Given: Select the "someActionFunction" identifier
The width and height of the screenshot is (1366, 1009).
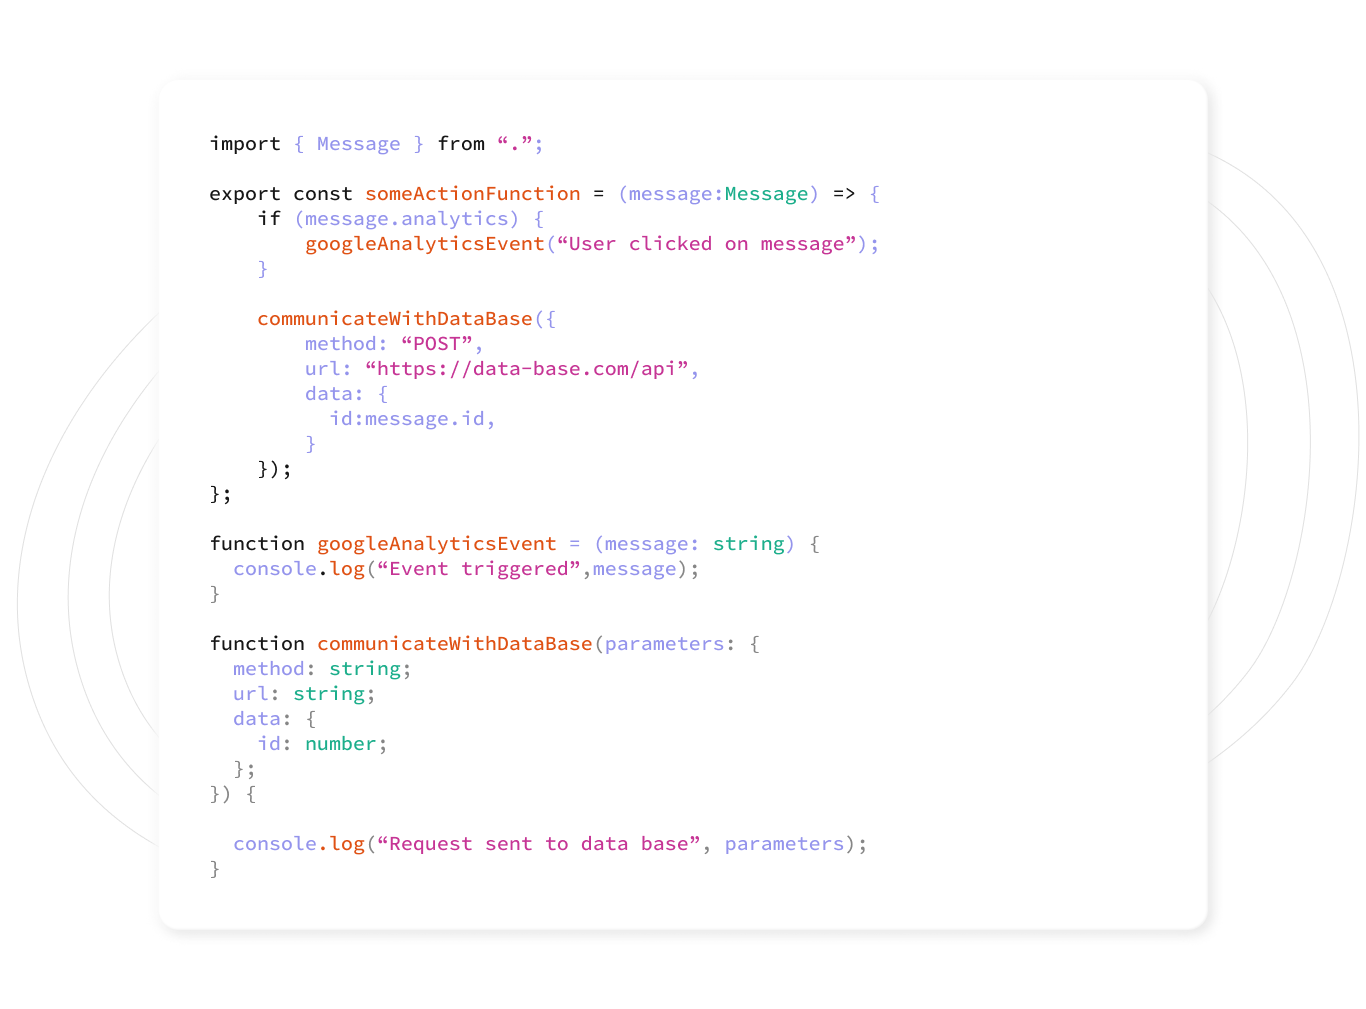Looking at the screenshot, I should click(x=473, y=194).
